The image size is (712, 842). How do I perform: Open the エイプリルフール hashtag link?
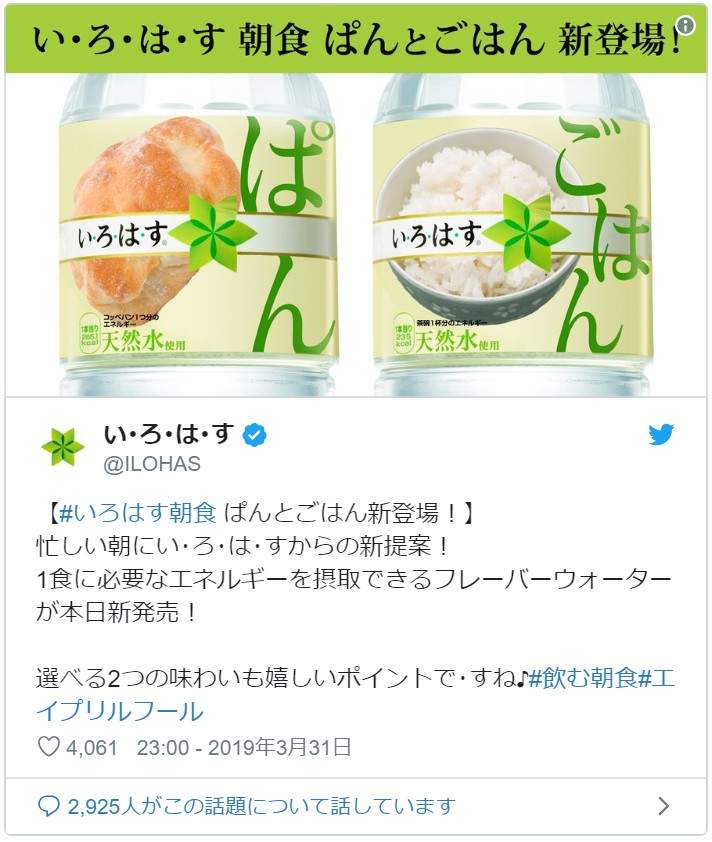(x=120, y=711)
